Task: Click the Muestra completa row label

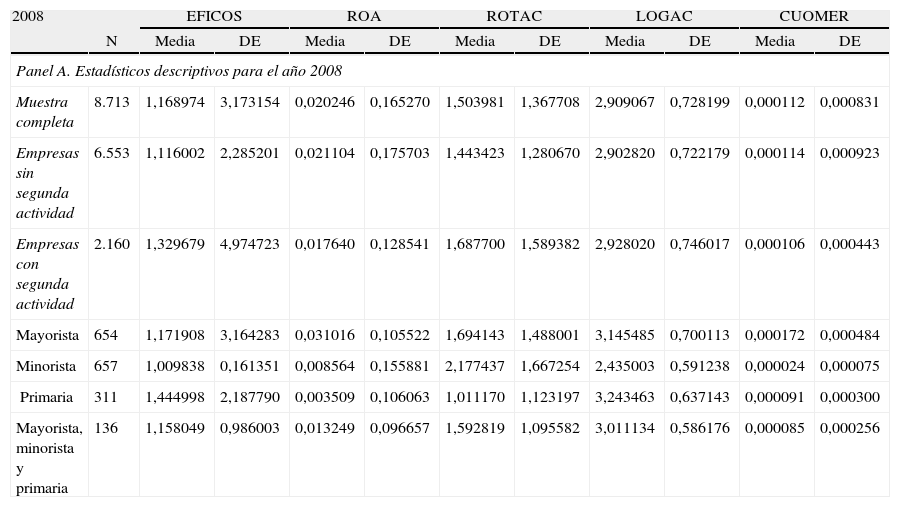Action: click(x=44, y=112)
